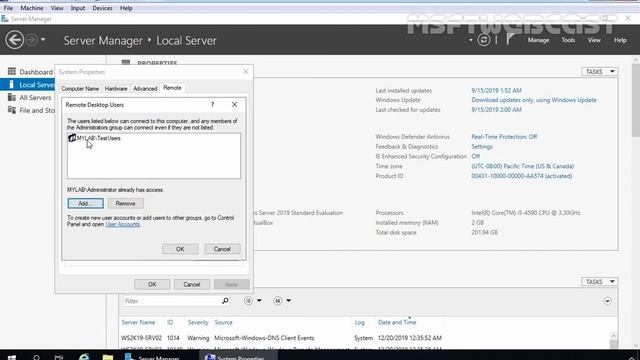Click the last installed updates date link
The height and width of the screenshot is (360, 640).
[x=496, y=90]
